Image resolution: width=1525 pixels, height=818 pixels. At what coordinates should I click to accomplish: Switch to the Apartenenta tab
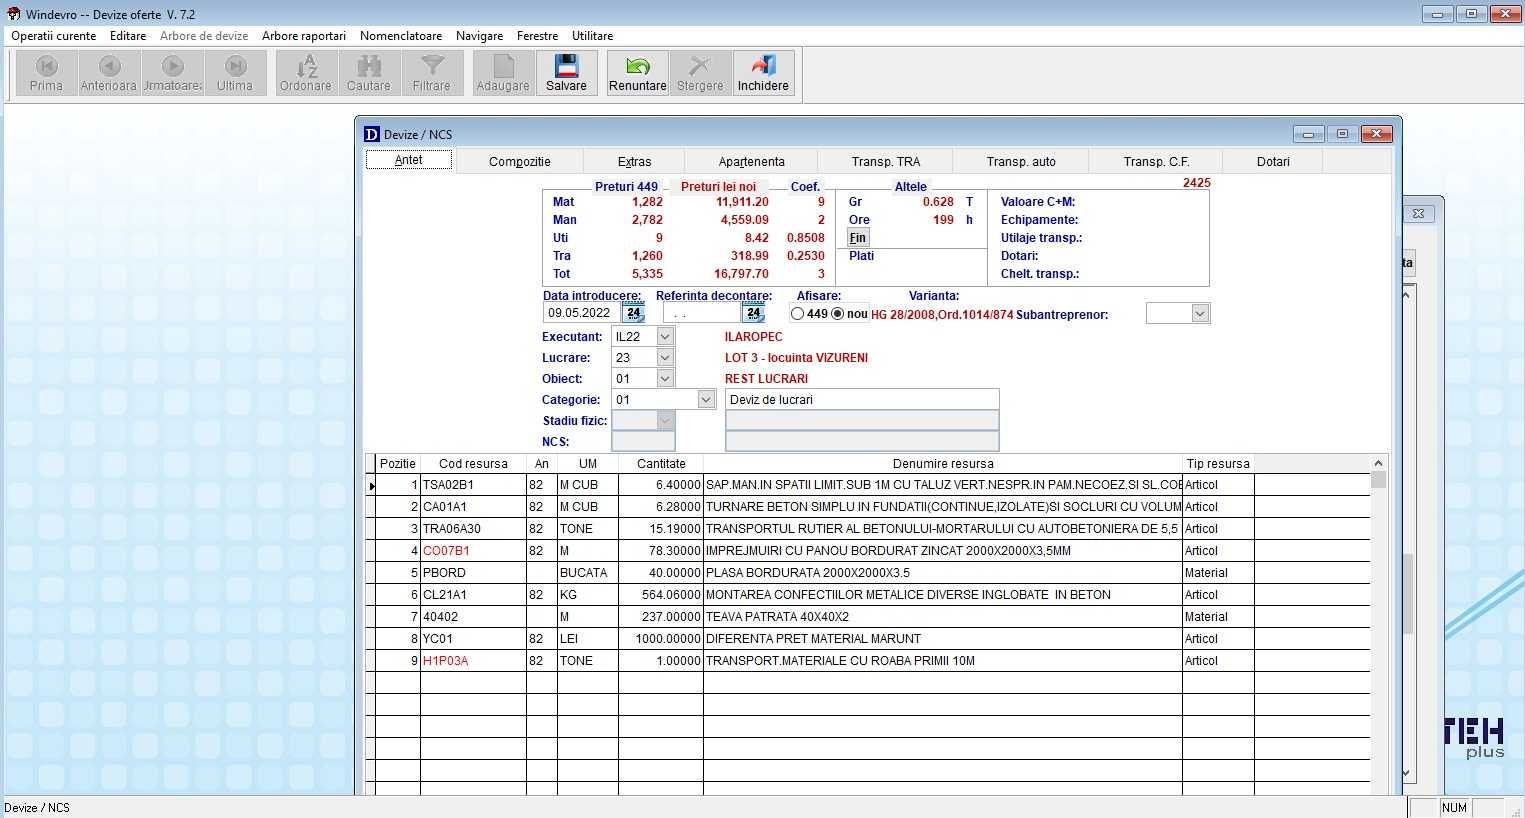click(x=751, y=161)
